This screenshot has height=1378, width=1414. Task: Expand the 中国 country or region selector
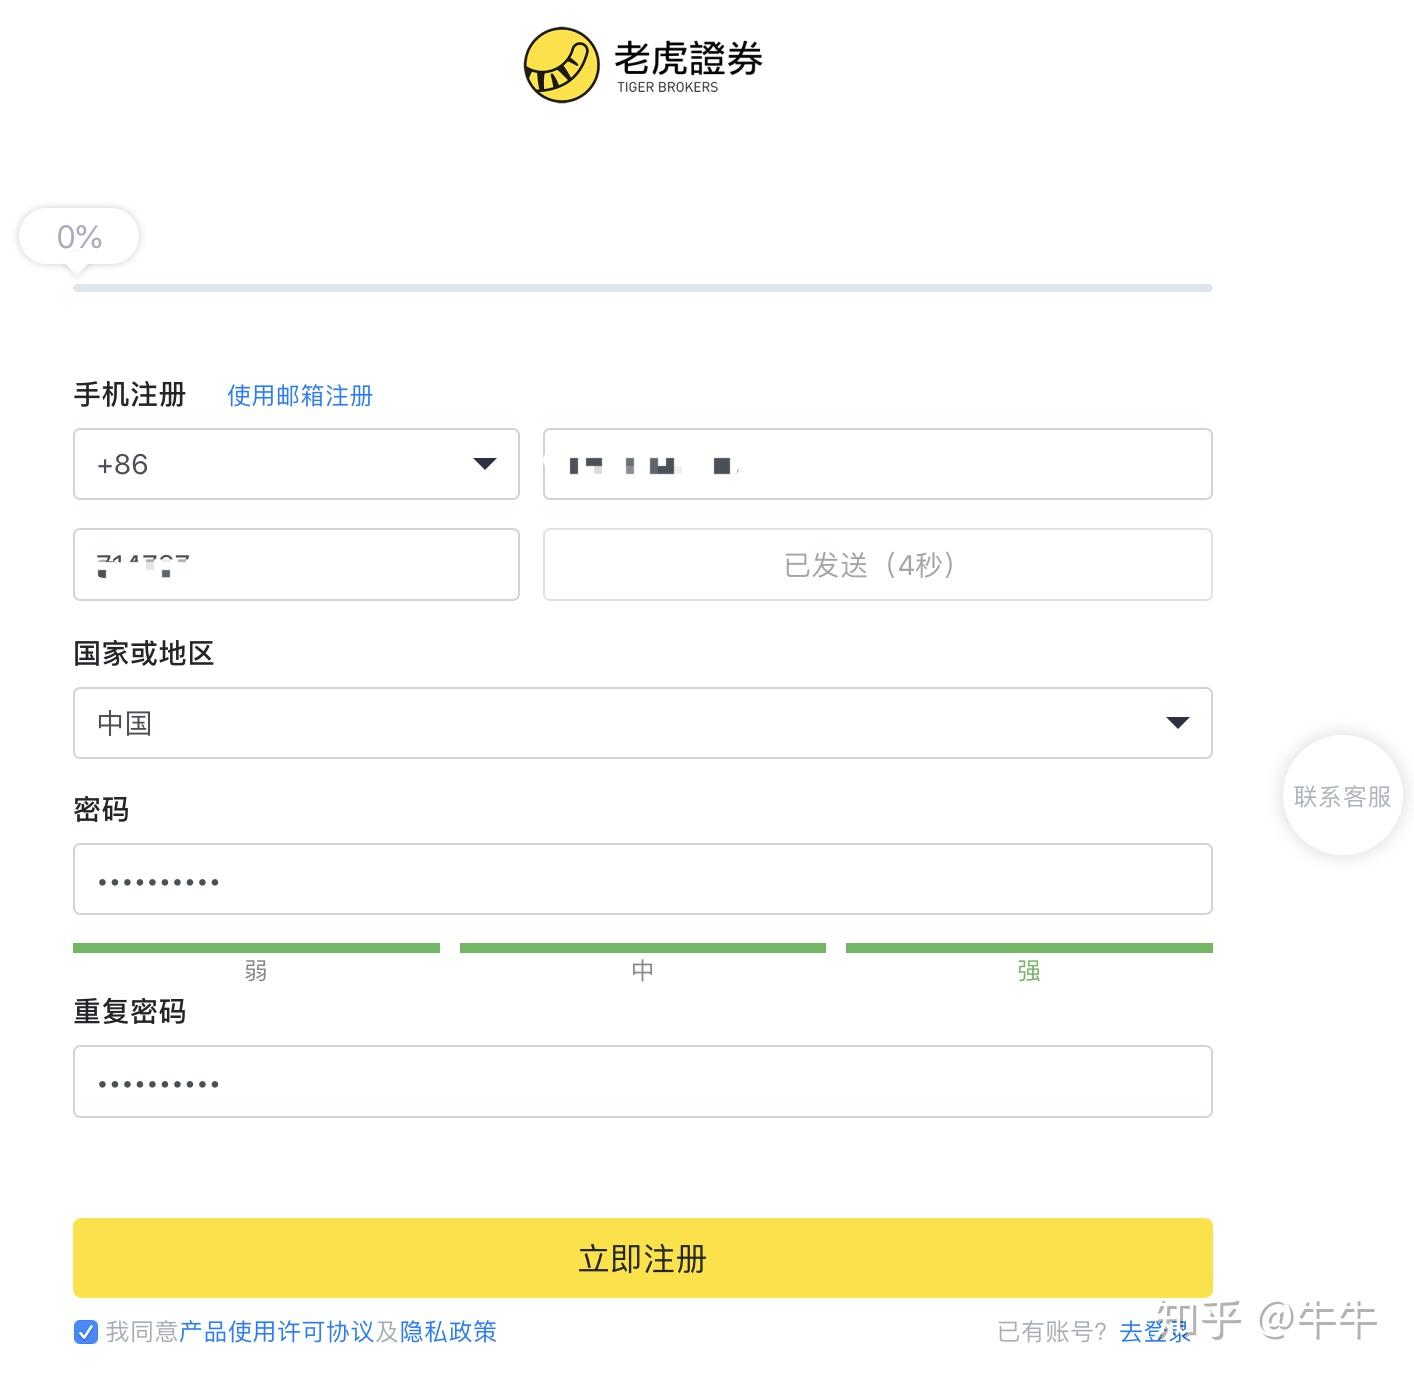(643, 723)
